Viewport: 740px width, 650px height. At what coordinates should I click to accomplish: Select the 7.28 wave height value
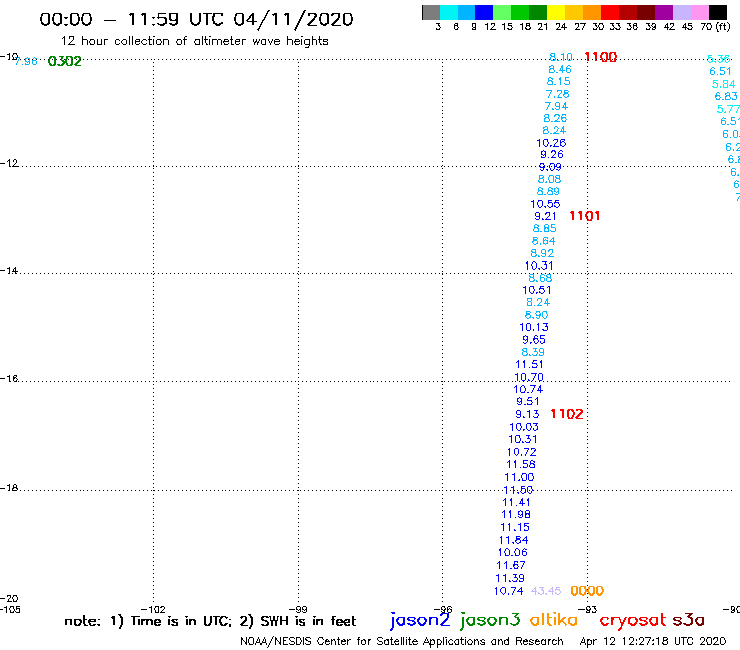(x=557, y=94)
